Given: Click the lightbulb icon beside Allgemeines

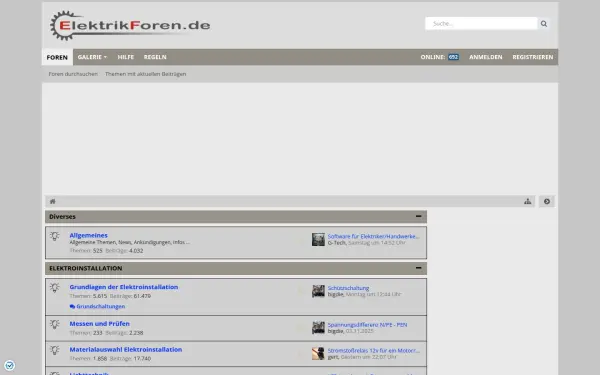Looking at the screenshot, I should (55, 236).
